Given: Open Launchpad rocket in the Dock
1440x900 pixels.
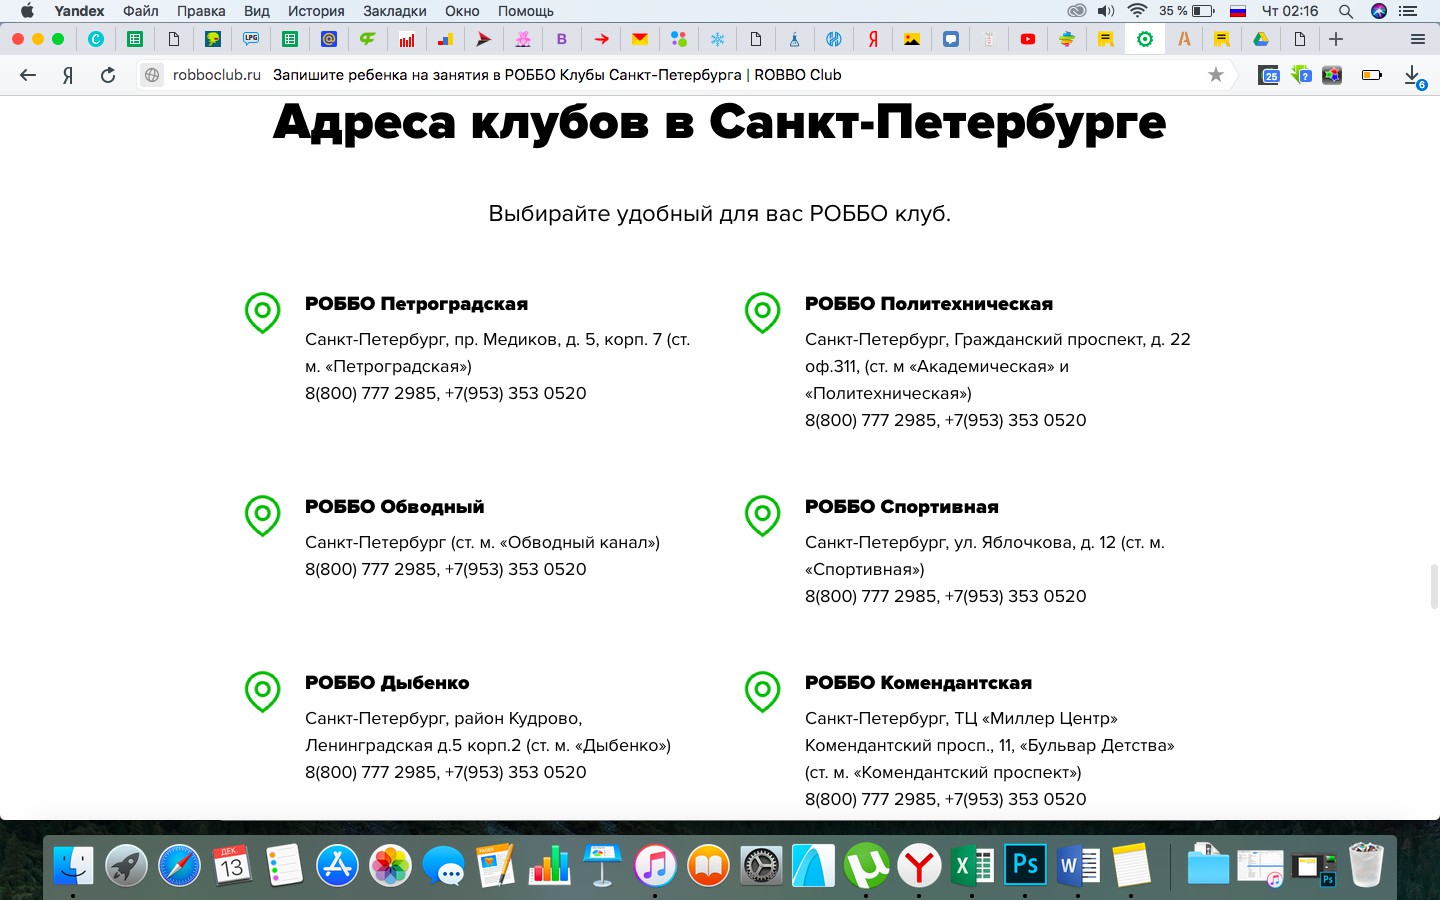Looking at the screenshot, I should click(126, 865).
